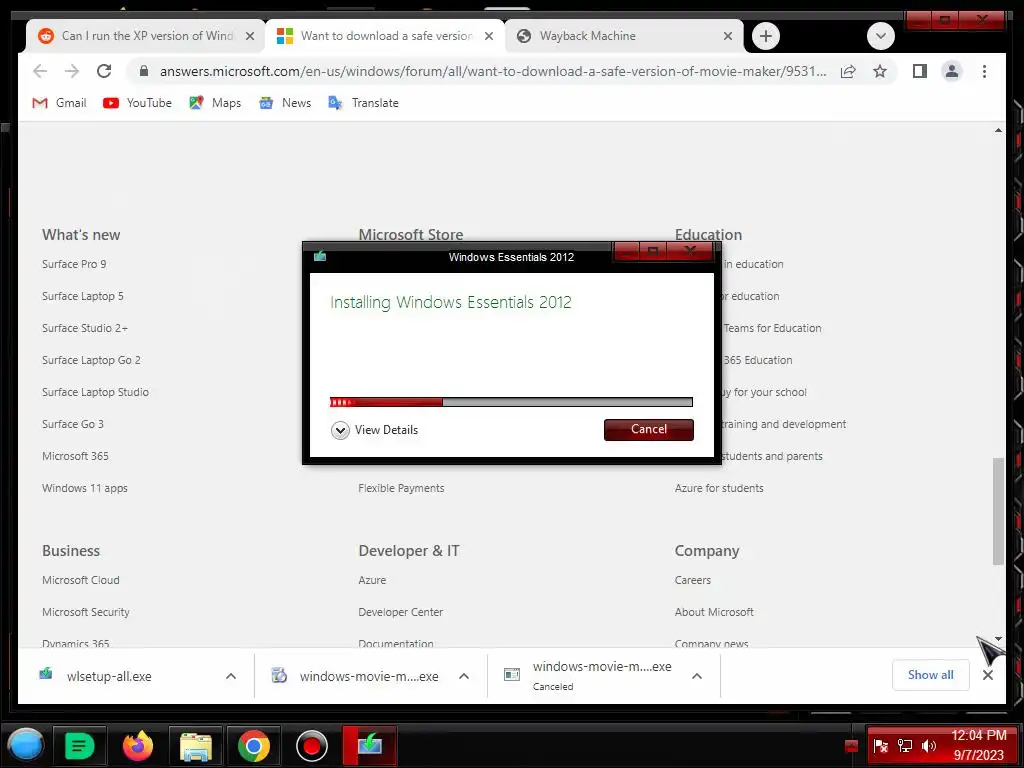Share this page icon in address bar

click(x=848, y=71)
